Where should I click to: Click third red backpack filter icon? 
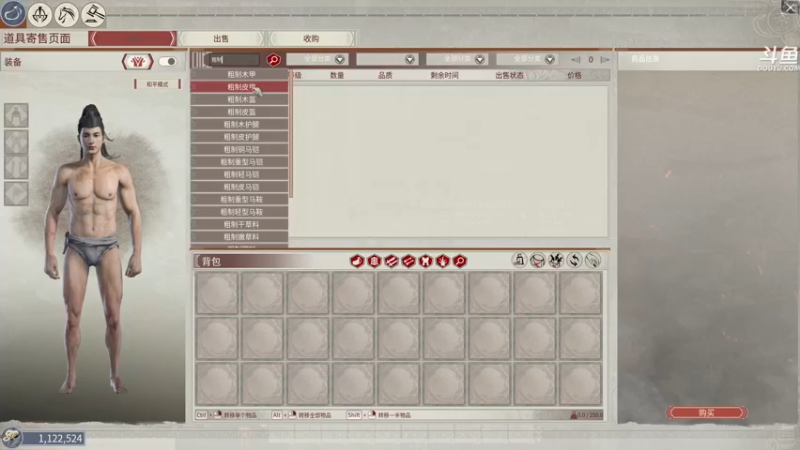coord(391,261)
